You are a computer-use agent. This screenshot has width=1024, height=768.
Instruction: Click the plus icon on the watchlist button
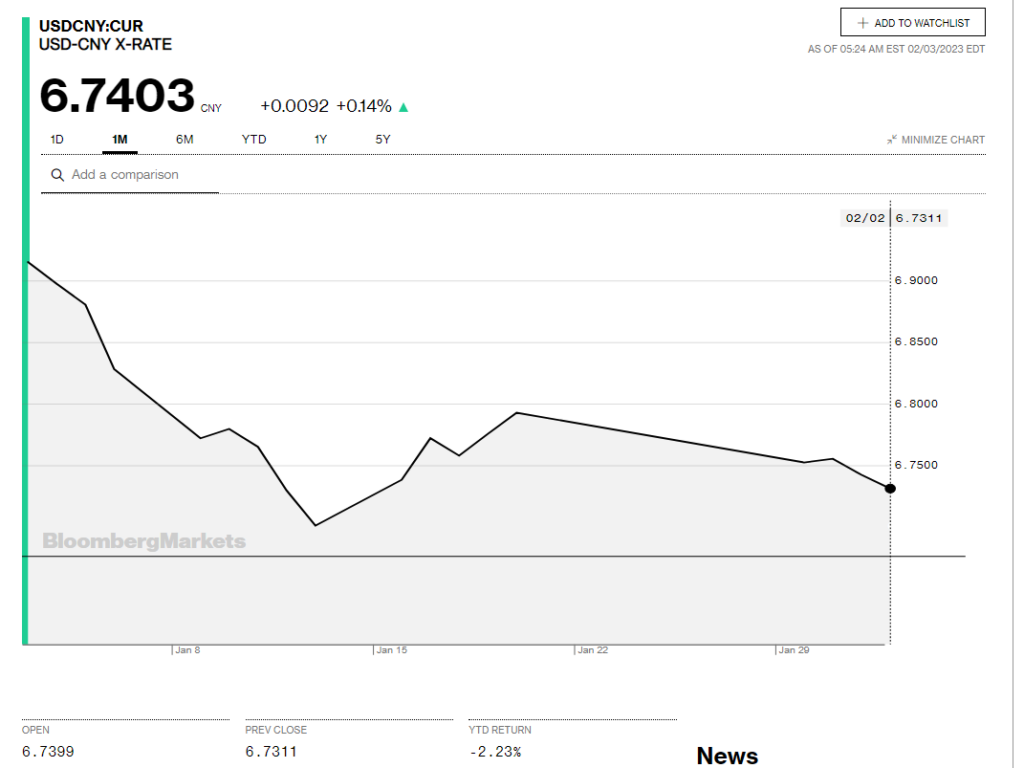(863, 23)
